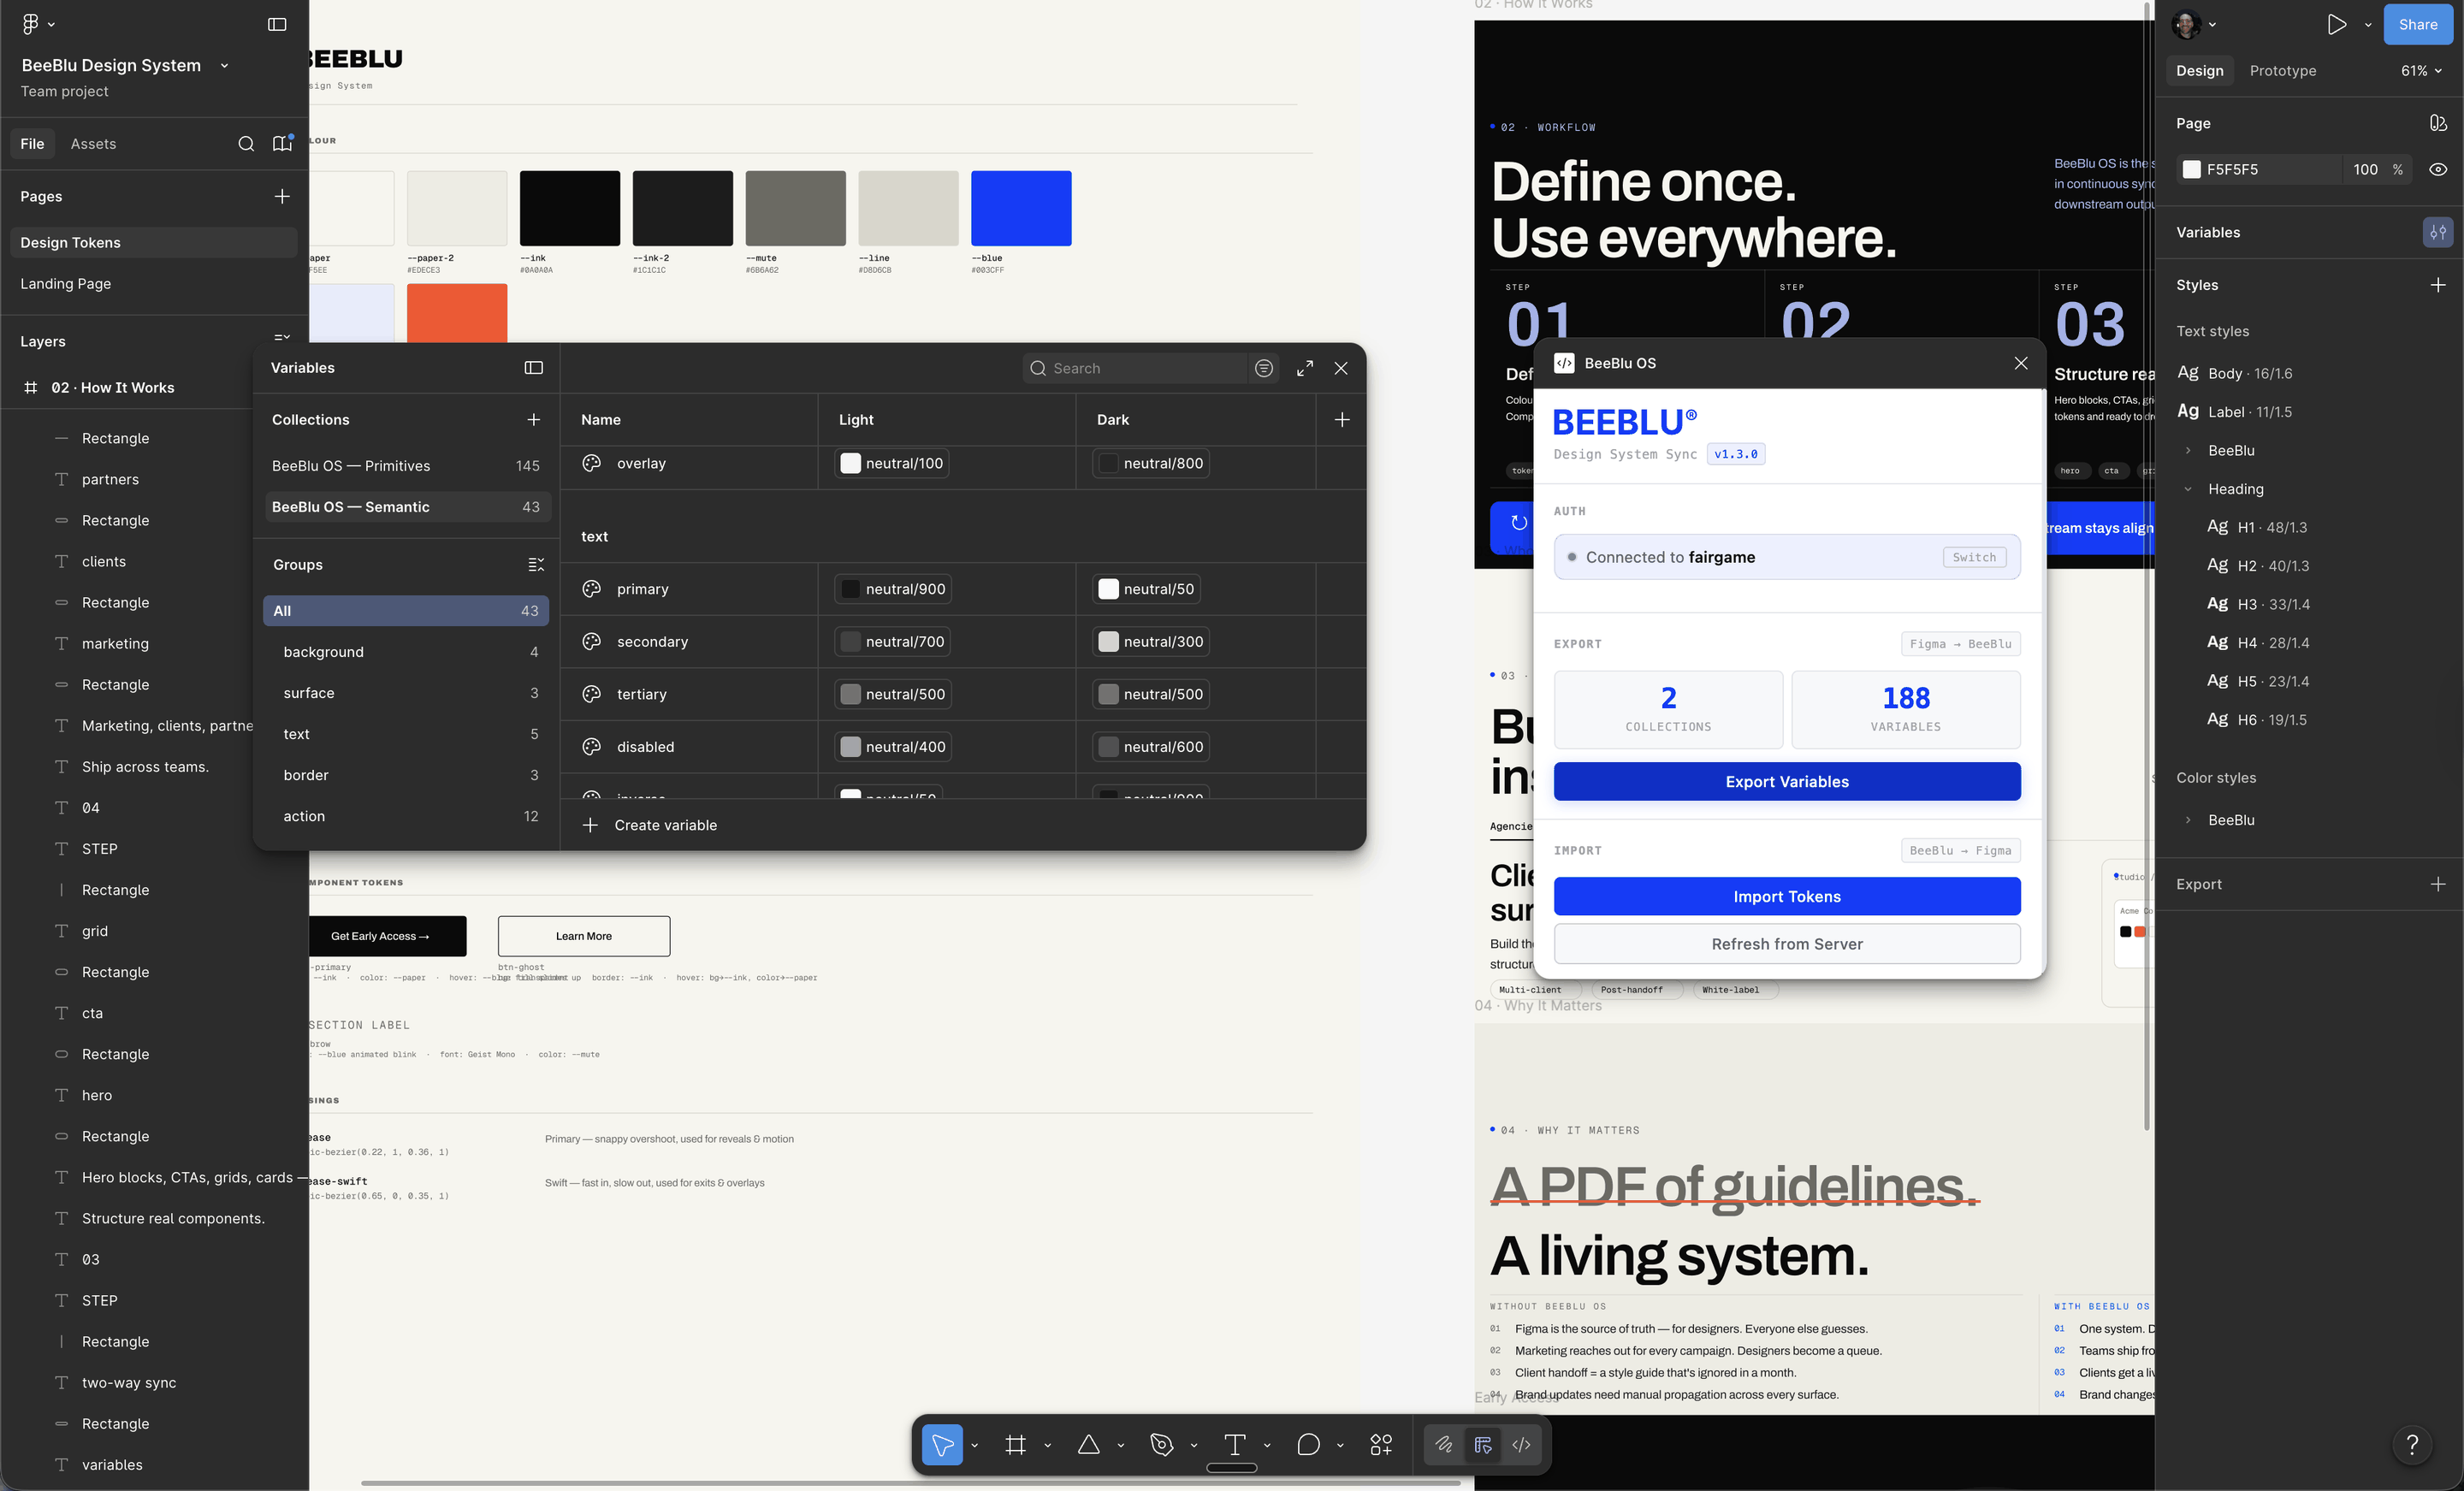Open the zoom level 61% dropdown
The image size is (2464, 1491).
(2420, 71)
